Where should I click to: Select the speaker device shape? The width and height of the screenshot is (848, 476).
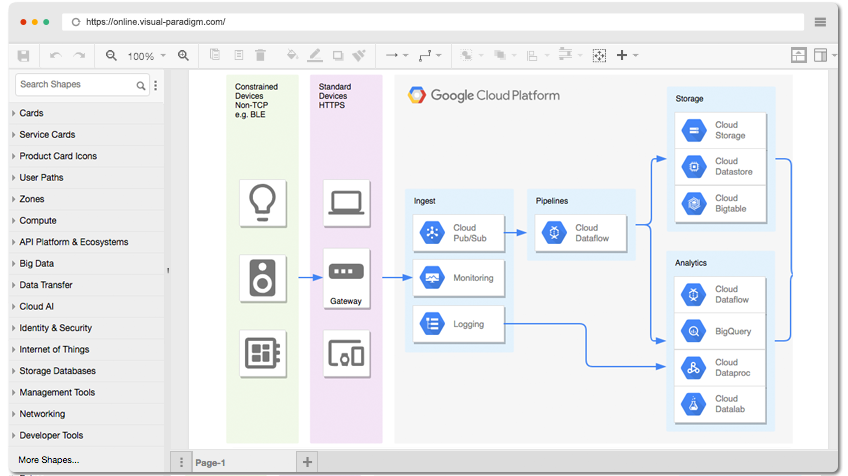pos(263,278)
